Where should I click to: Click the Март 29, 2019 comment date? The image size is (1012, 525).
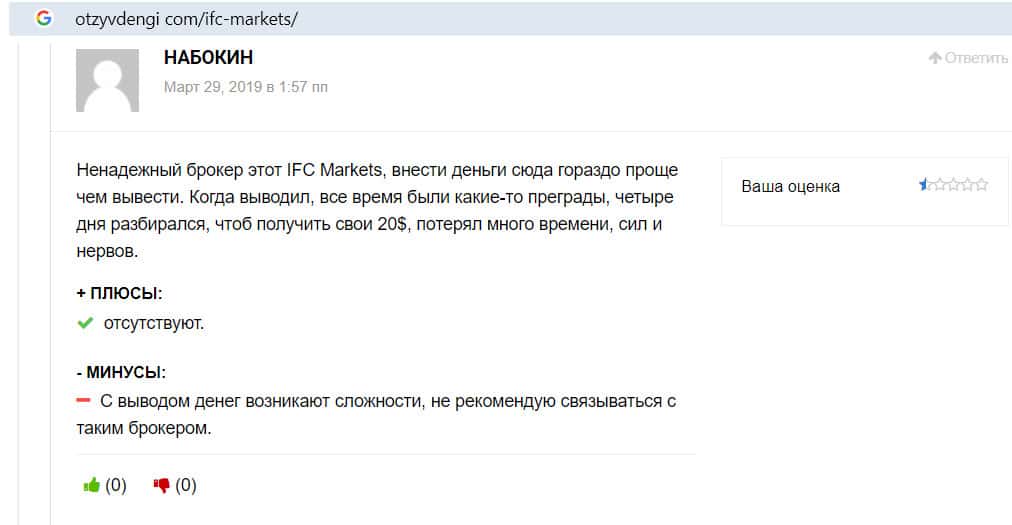pyautogui.click(x=245, y=87)
